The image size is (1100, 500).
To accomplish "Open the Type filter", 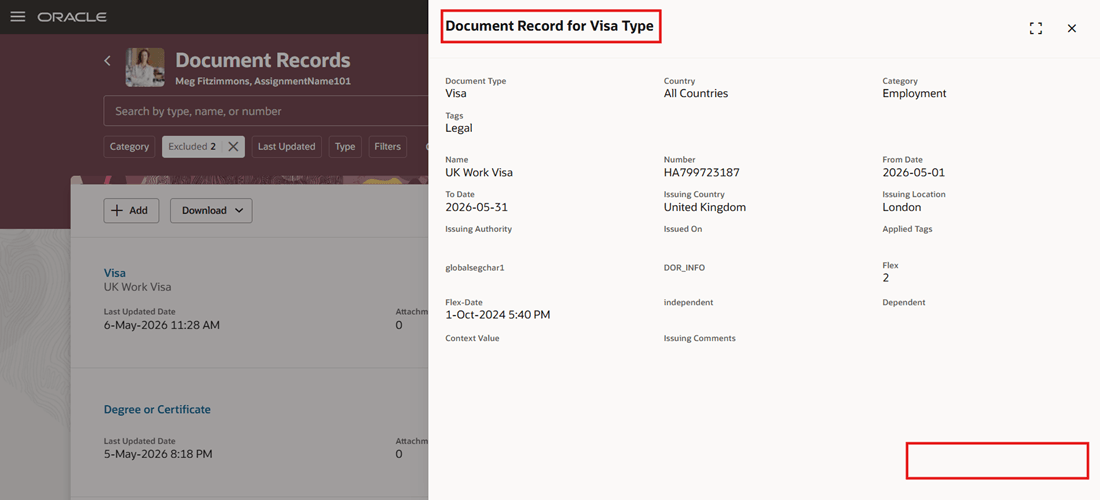I will pyautogui.click(x=345, y=147).
